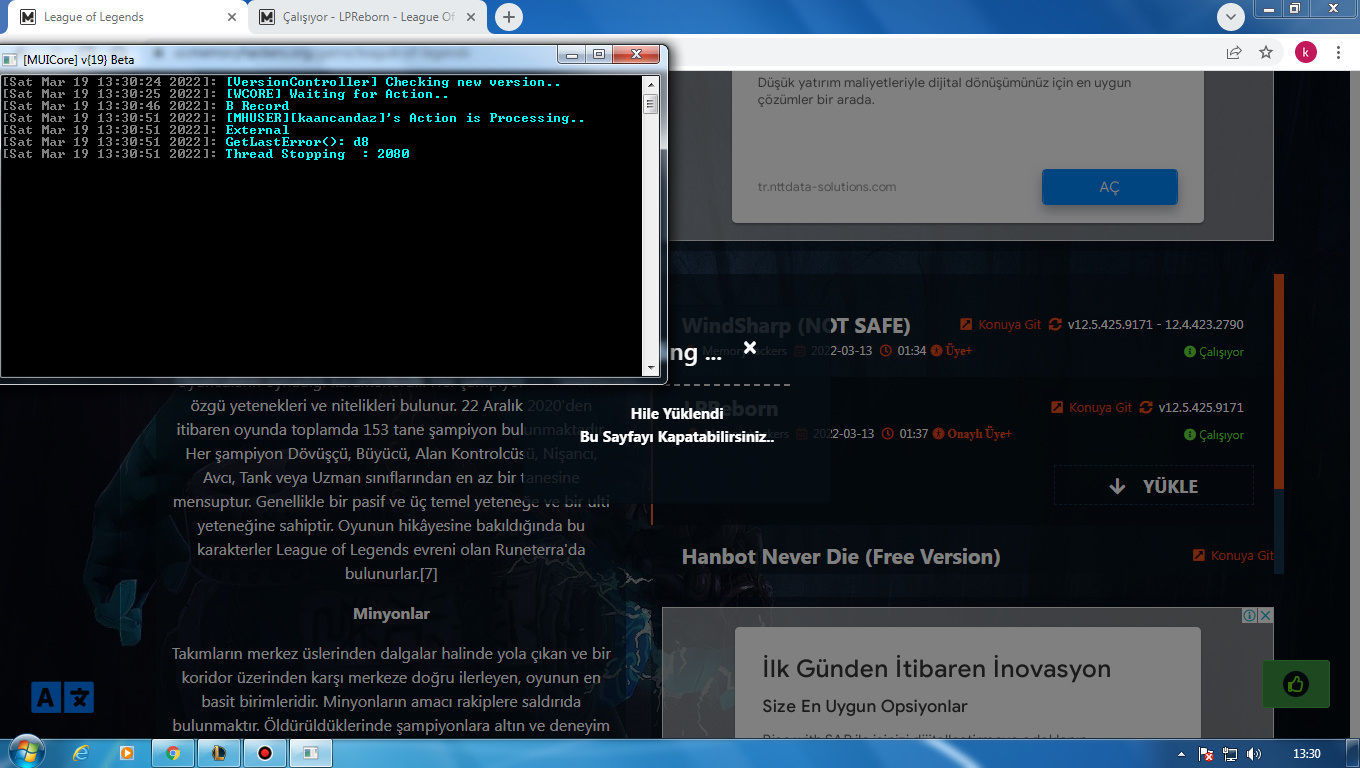This screenshot has width=1360, height=768.
Task: Switch to the League of Legends tab
Action: [x=125, y=17]
